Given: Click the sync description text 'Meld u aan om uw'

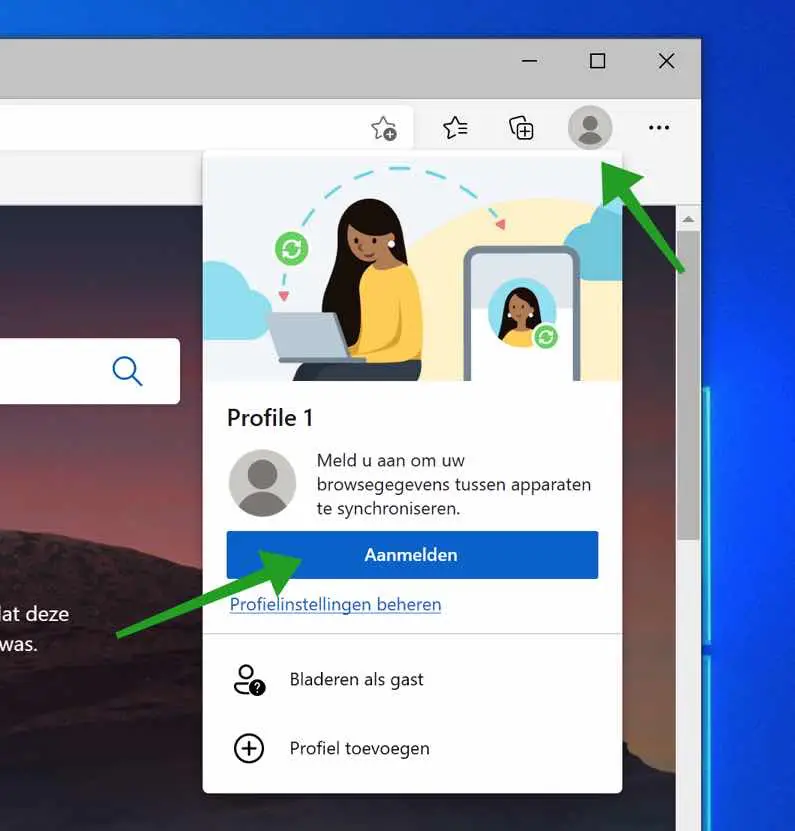Looking at the screenshot, I should [x=391, y=460].
